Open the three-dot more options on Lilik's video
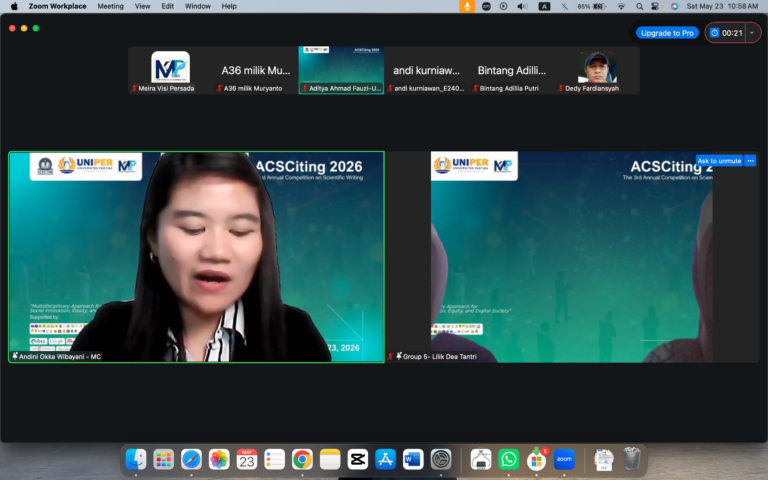Screen dimensions: 768x480 pyautogui.click(x=750, y=161)
